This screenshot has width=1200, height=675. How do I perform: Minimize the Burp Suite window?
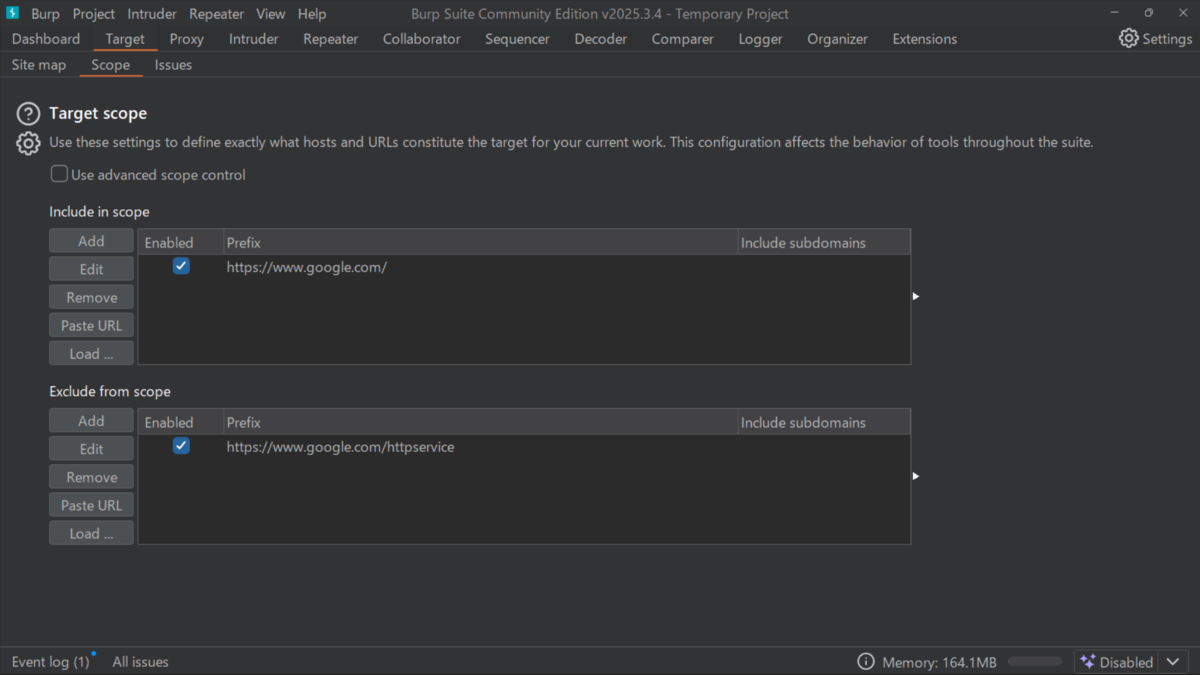[x=1114, y=13]
